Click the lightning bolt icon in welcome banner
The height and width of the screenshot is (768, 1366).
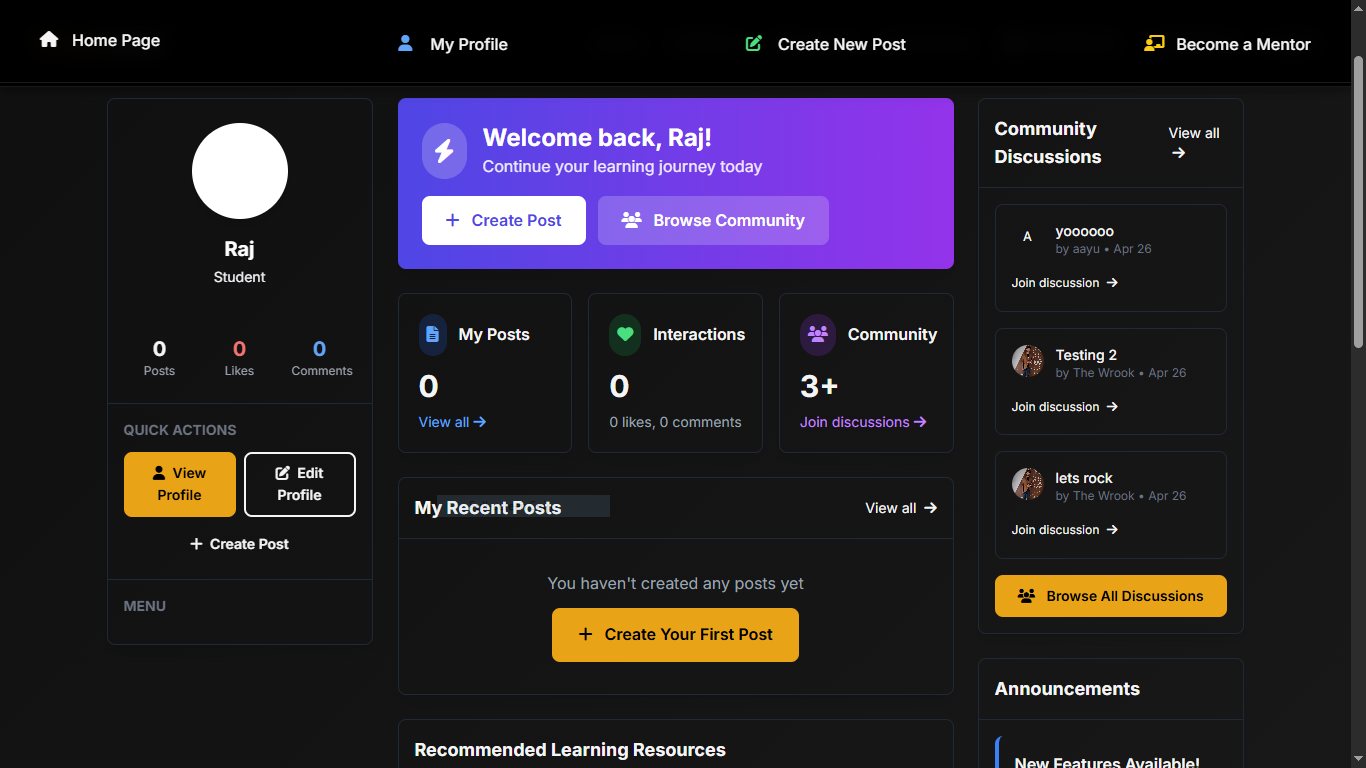(444, 151)
